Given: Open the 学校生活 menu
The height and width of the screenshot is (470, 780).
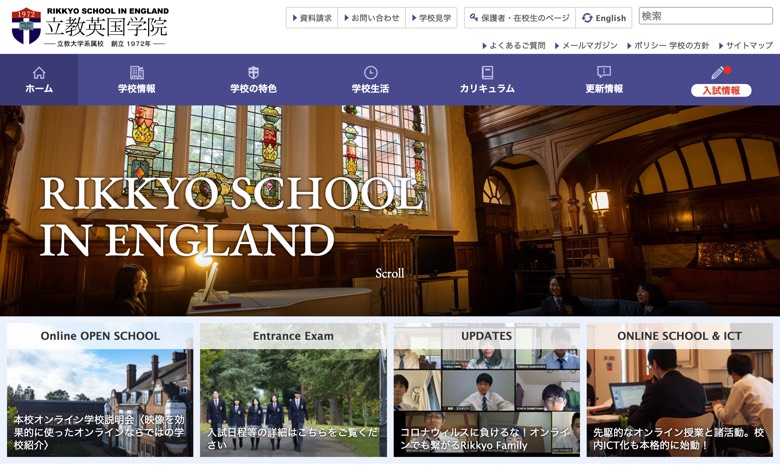Looking at the screenshot, I should [x=371, y=80].
